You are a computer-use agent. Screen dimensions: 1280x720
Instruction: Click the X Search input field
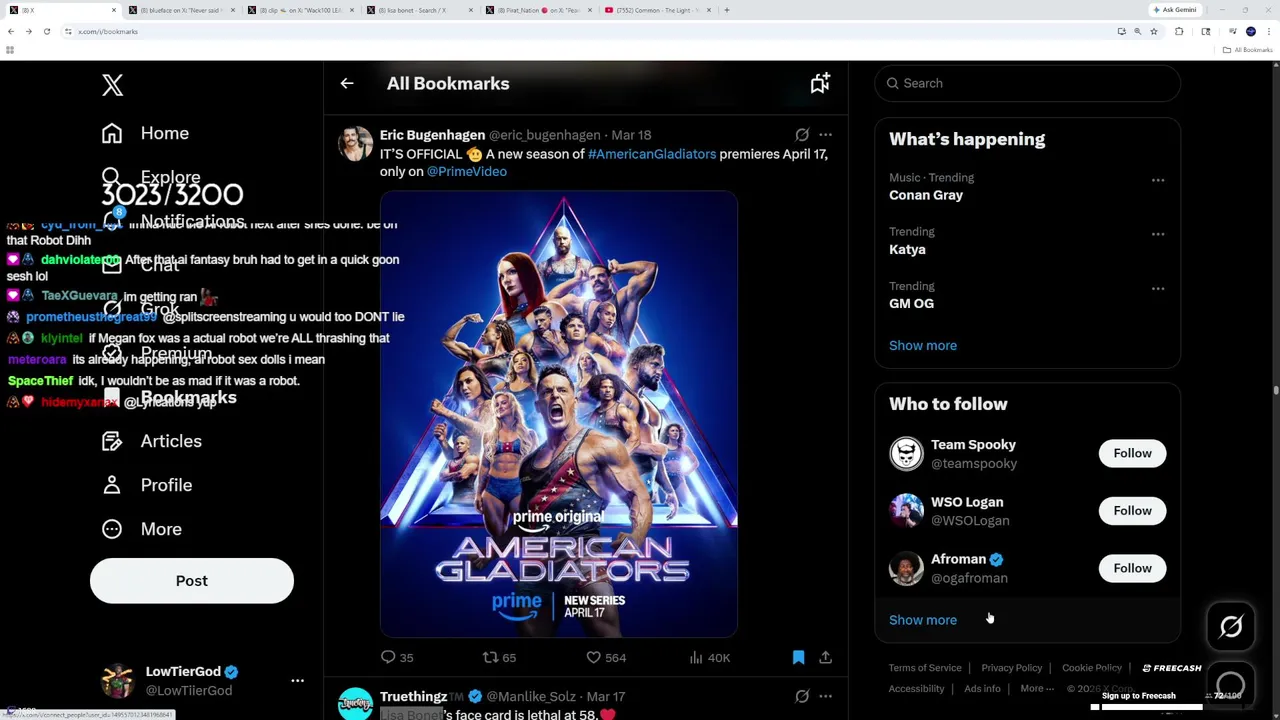click(x=1028, y=84)
